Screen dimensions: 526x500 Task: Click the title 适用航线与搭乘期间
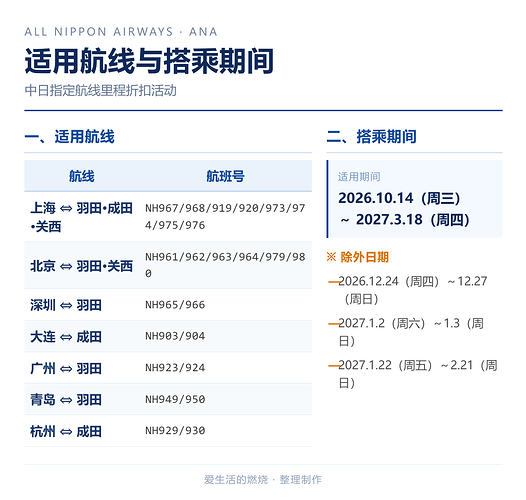(x=149, y=61)
